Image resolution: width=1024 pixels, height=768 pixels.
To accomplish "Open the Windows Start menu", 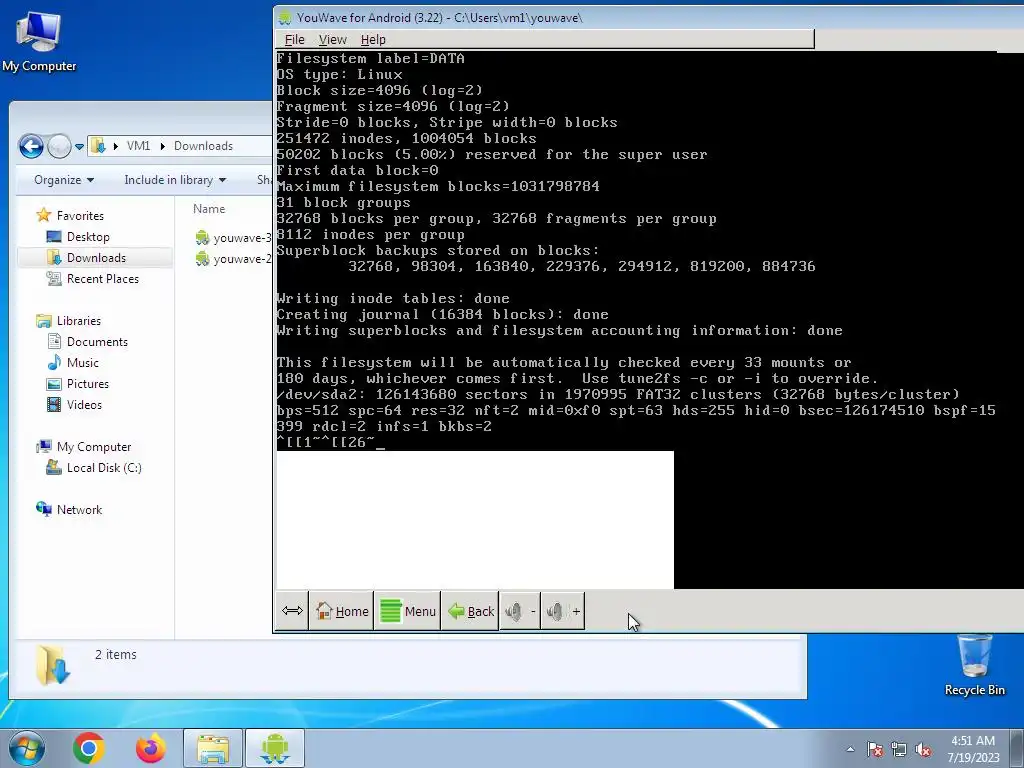I will [27, 748].
